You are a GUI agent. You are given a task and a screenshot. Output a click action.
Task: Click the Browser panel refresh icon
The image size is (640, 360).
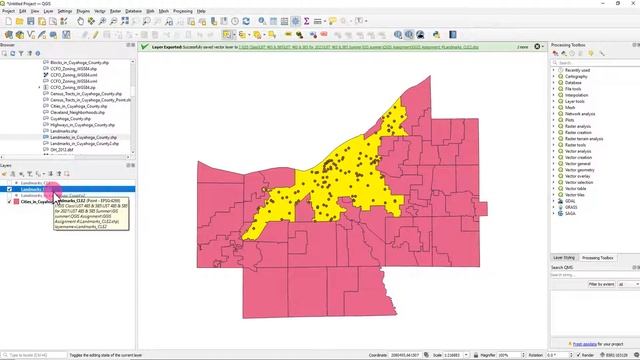13,53
